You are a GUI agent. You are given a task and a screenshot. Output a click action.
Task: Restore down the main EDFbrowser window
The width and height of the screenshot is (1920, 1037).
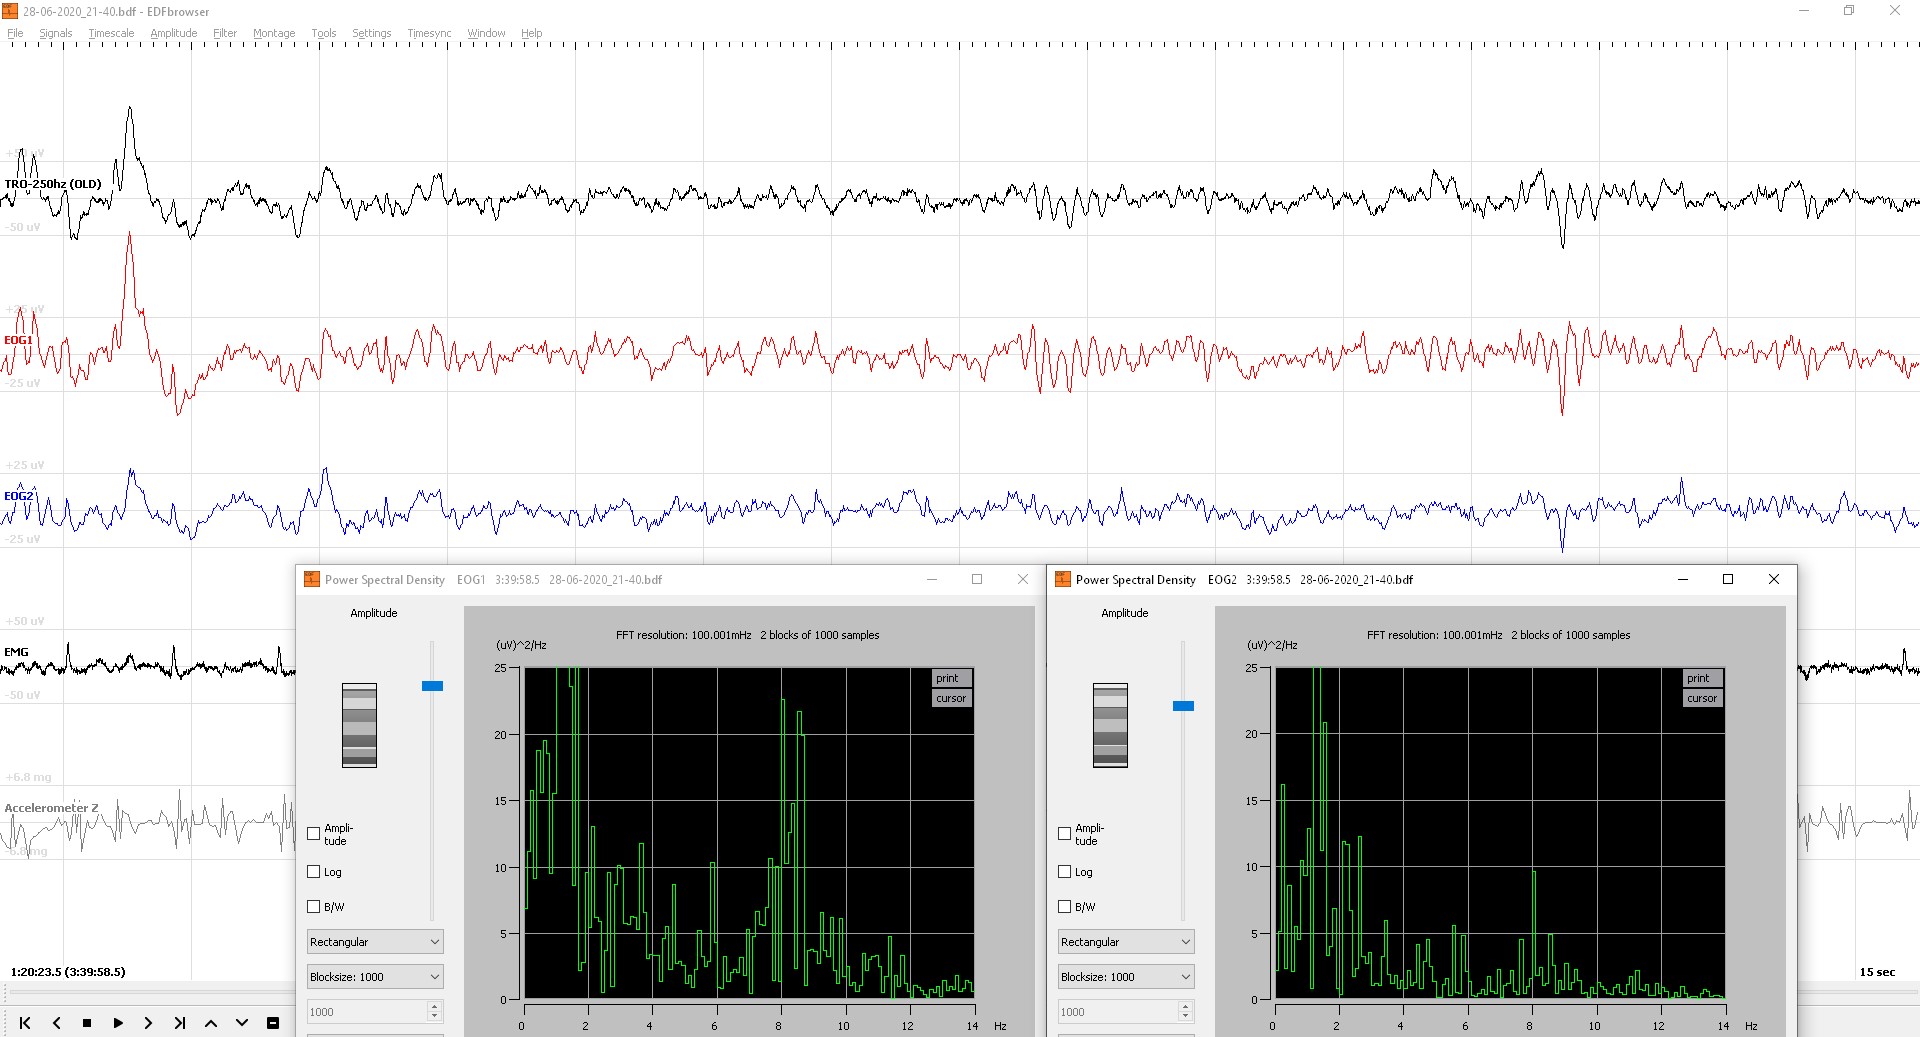[1849, 11]
